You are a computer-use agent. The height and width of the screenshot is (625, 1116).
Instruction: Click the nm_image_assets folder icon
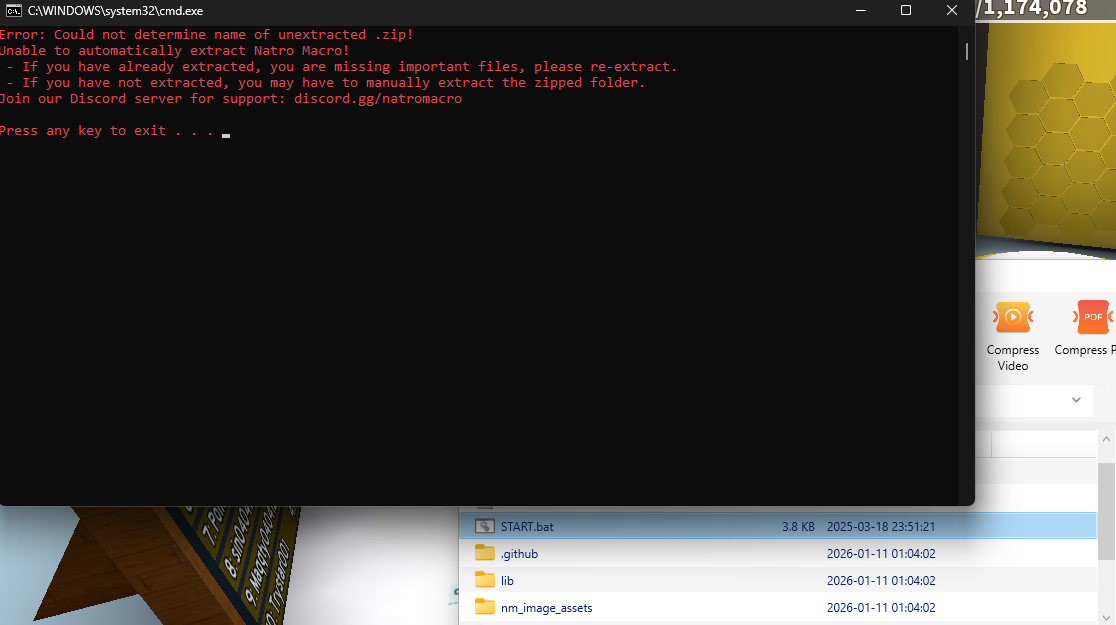coord(485,607)
